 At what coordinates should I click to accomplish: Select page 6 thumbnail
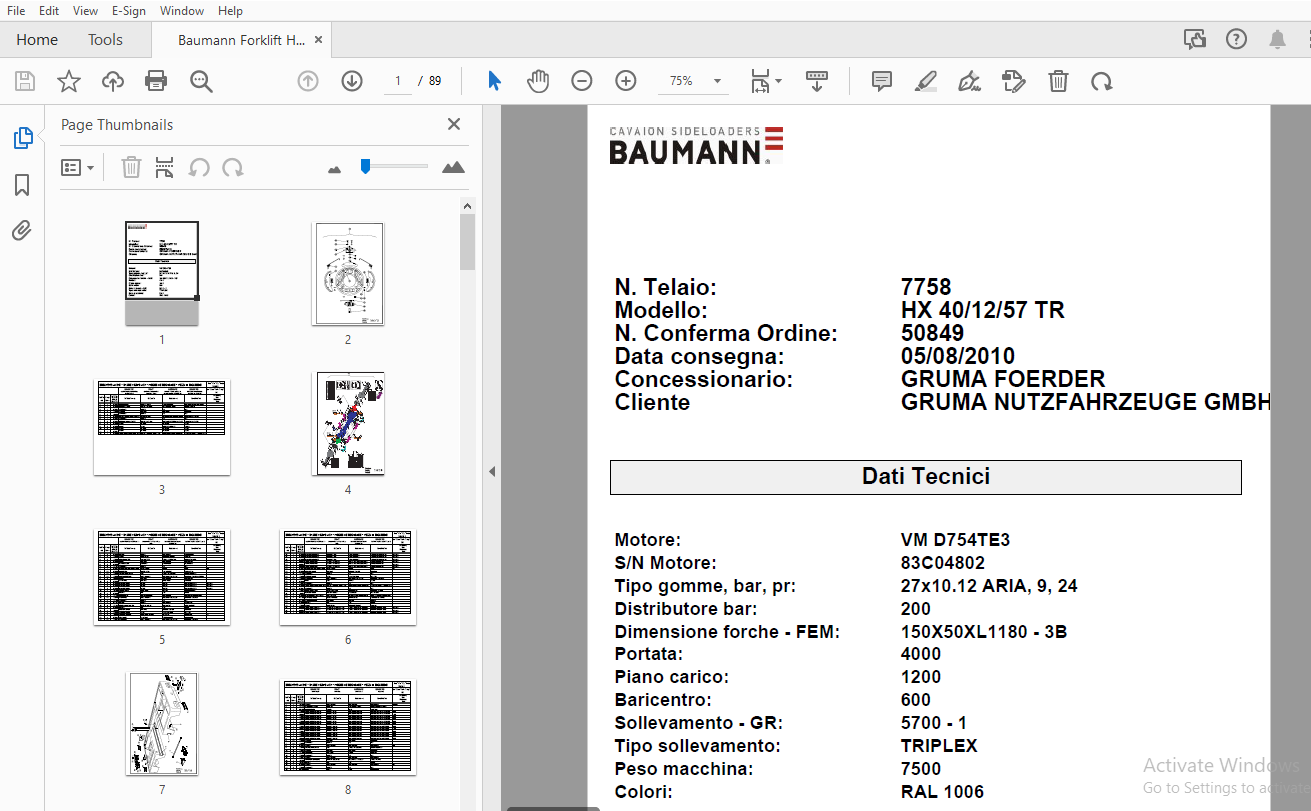pyautogui.click(x=348, y=577)
